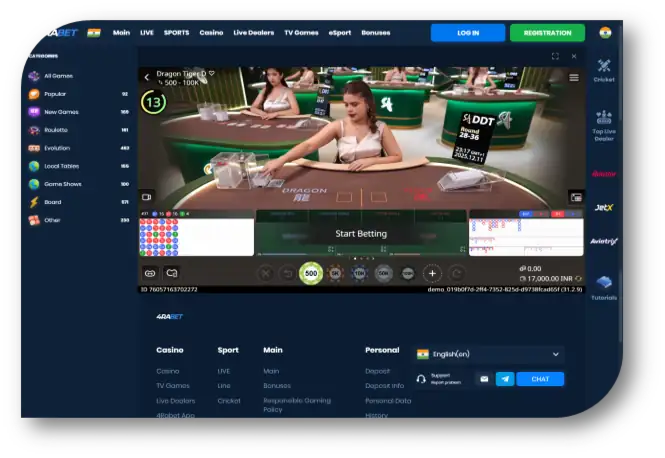Click the email envelope support icon
The image size is (665, 458).
point(483,379)
